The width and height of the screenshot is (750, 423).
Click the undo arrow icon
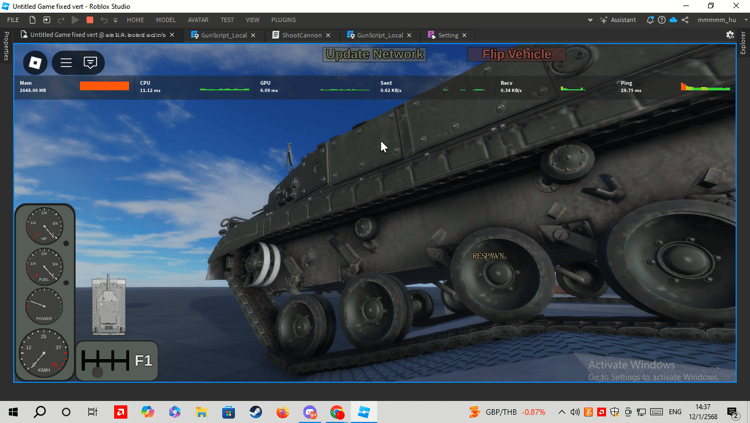[104, 20]
